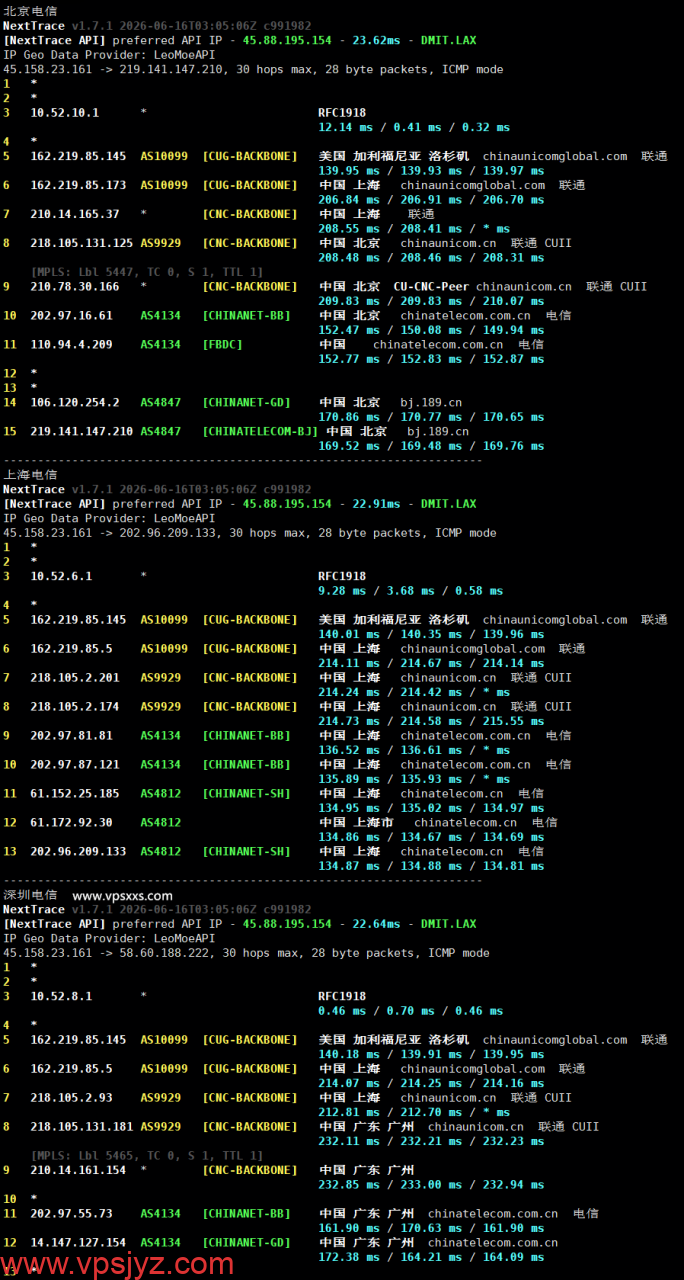Select latency 214.07 ms / 214.25 ms / 214.16 ms
This screenshot has height=1280, width=684.
click(431, 1083)
